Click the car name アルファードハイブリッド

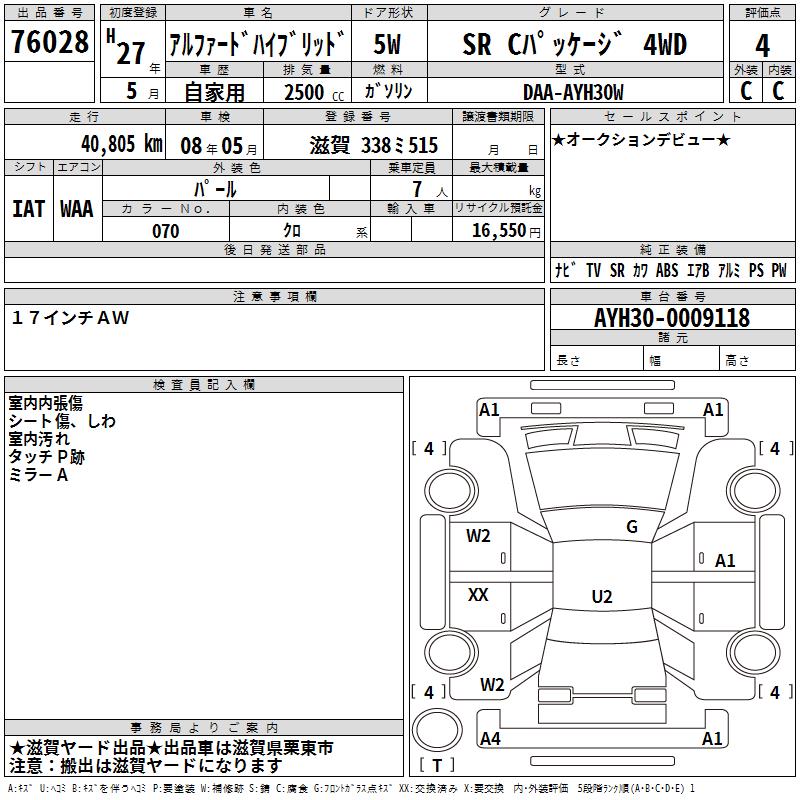[257, 45]
